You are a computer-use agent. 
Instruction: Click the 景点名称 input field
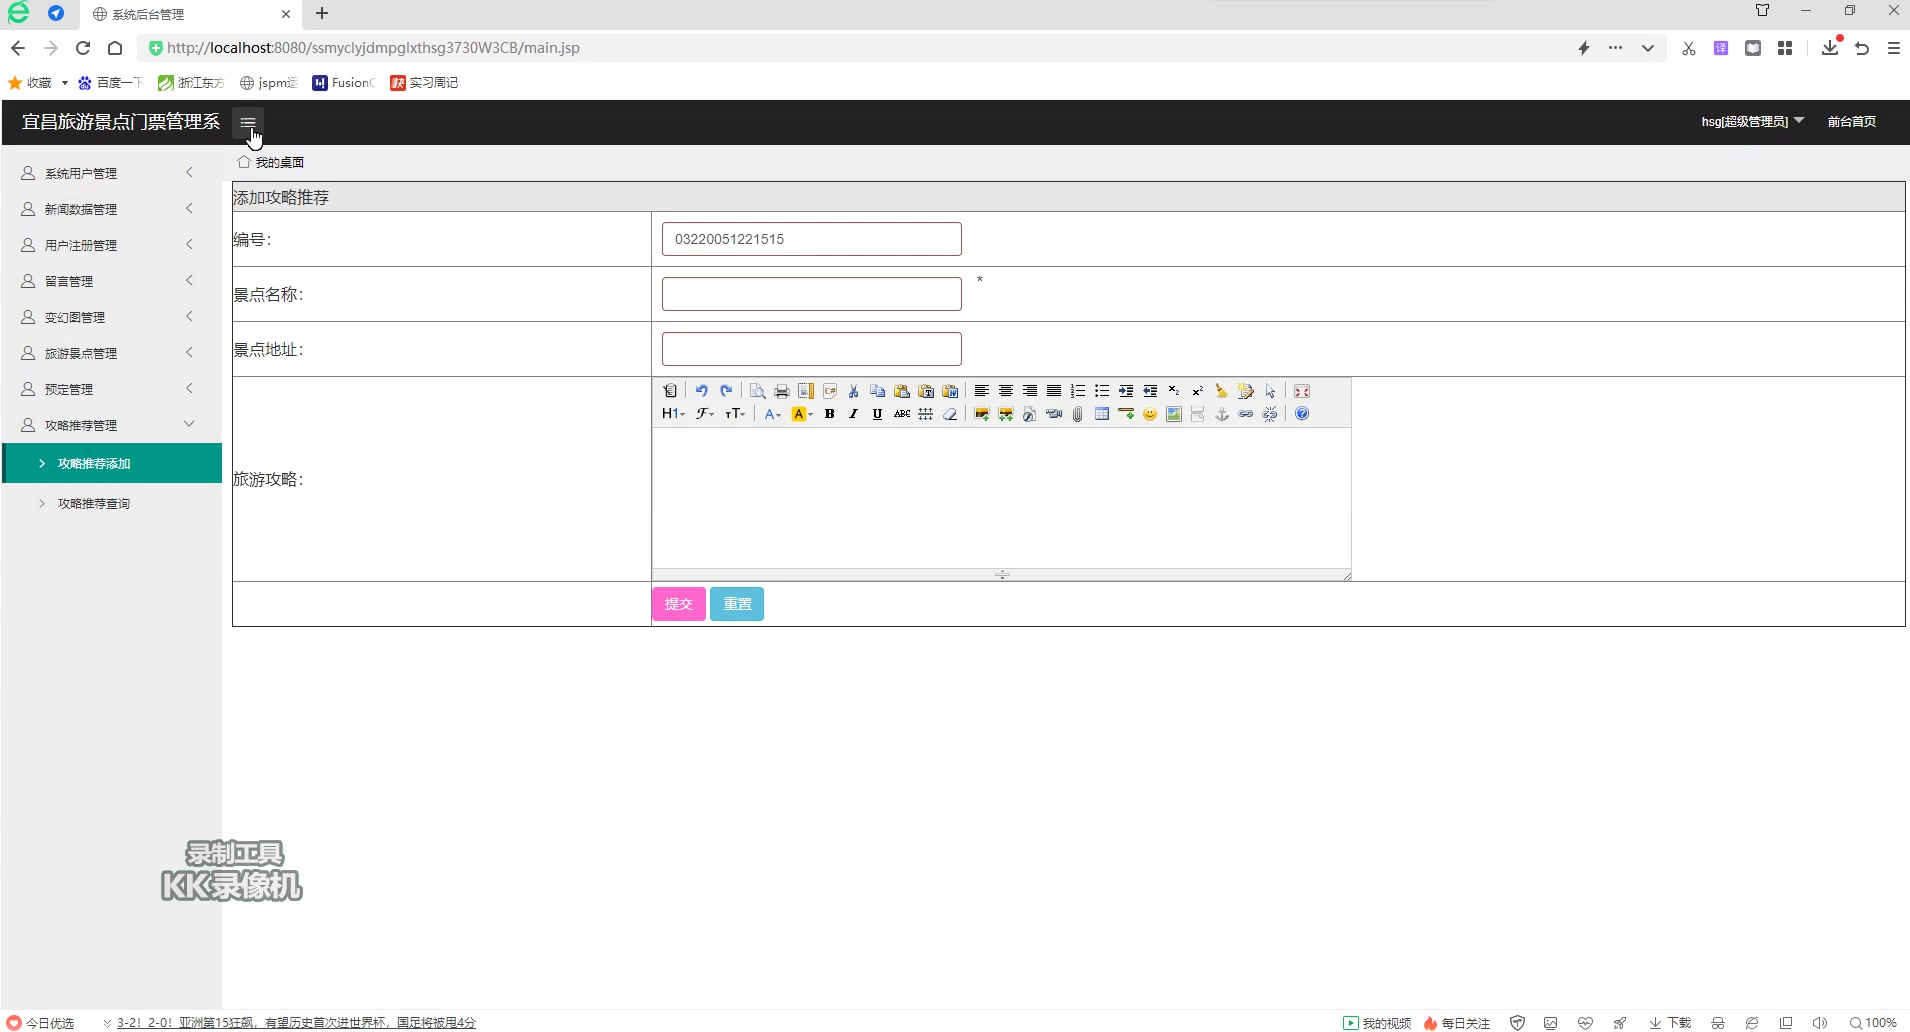point(811,294)
